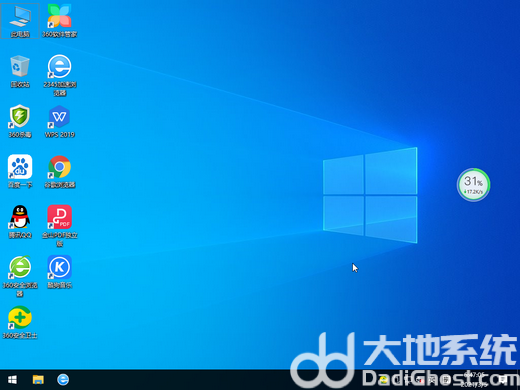Launch the 360 Secure Browser shortcut
The width and height of the screenshot is (520, 390).
tap(20, 276)
